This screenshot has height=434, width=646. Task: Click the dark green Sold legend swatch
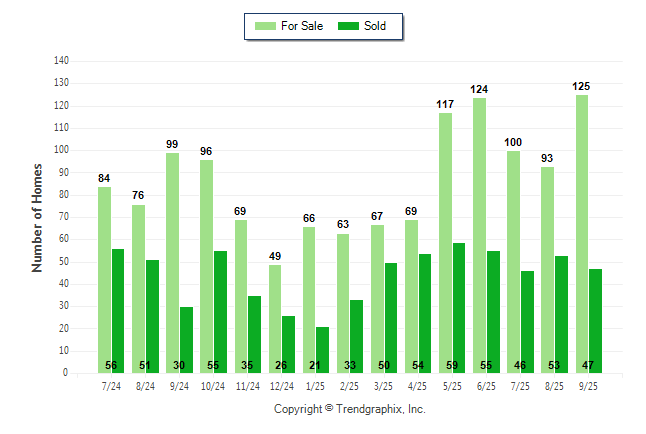[349, 26]
